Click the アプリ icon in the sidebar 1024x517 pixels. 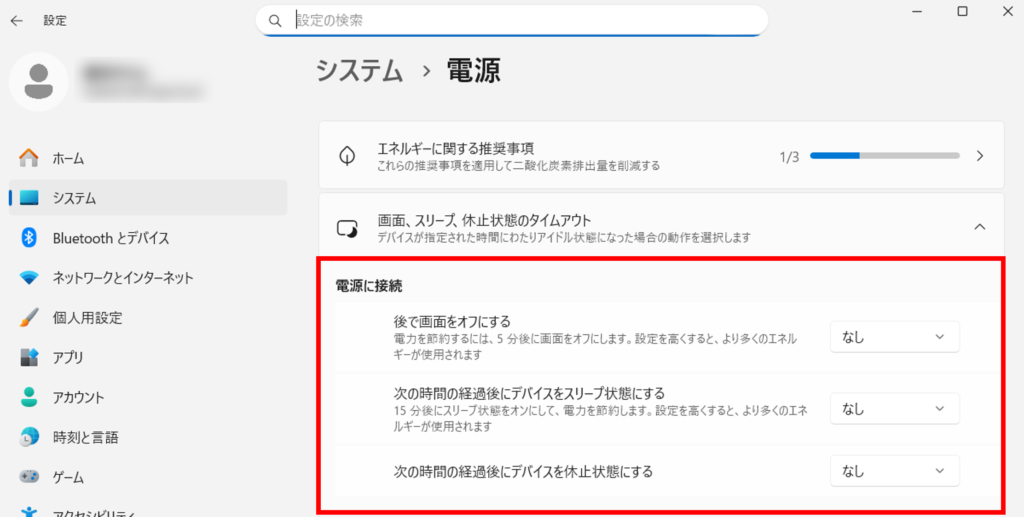pos(29,357)
